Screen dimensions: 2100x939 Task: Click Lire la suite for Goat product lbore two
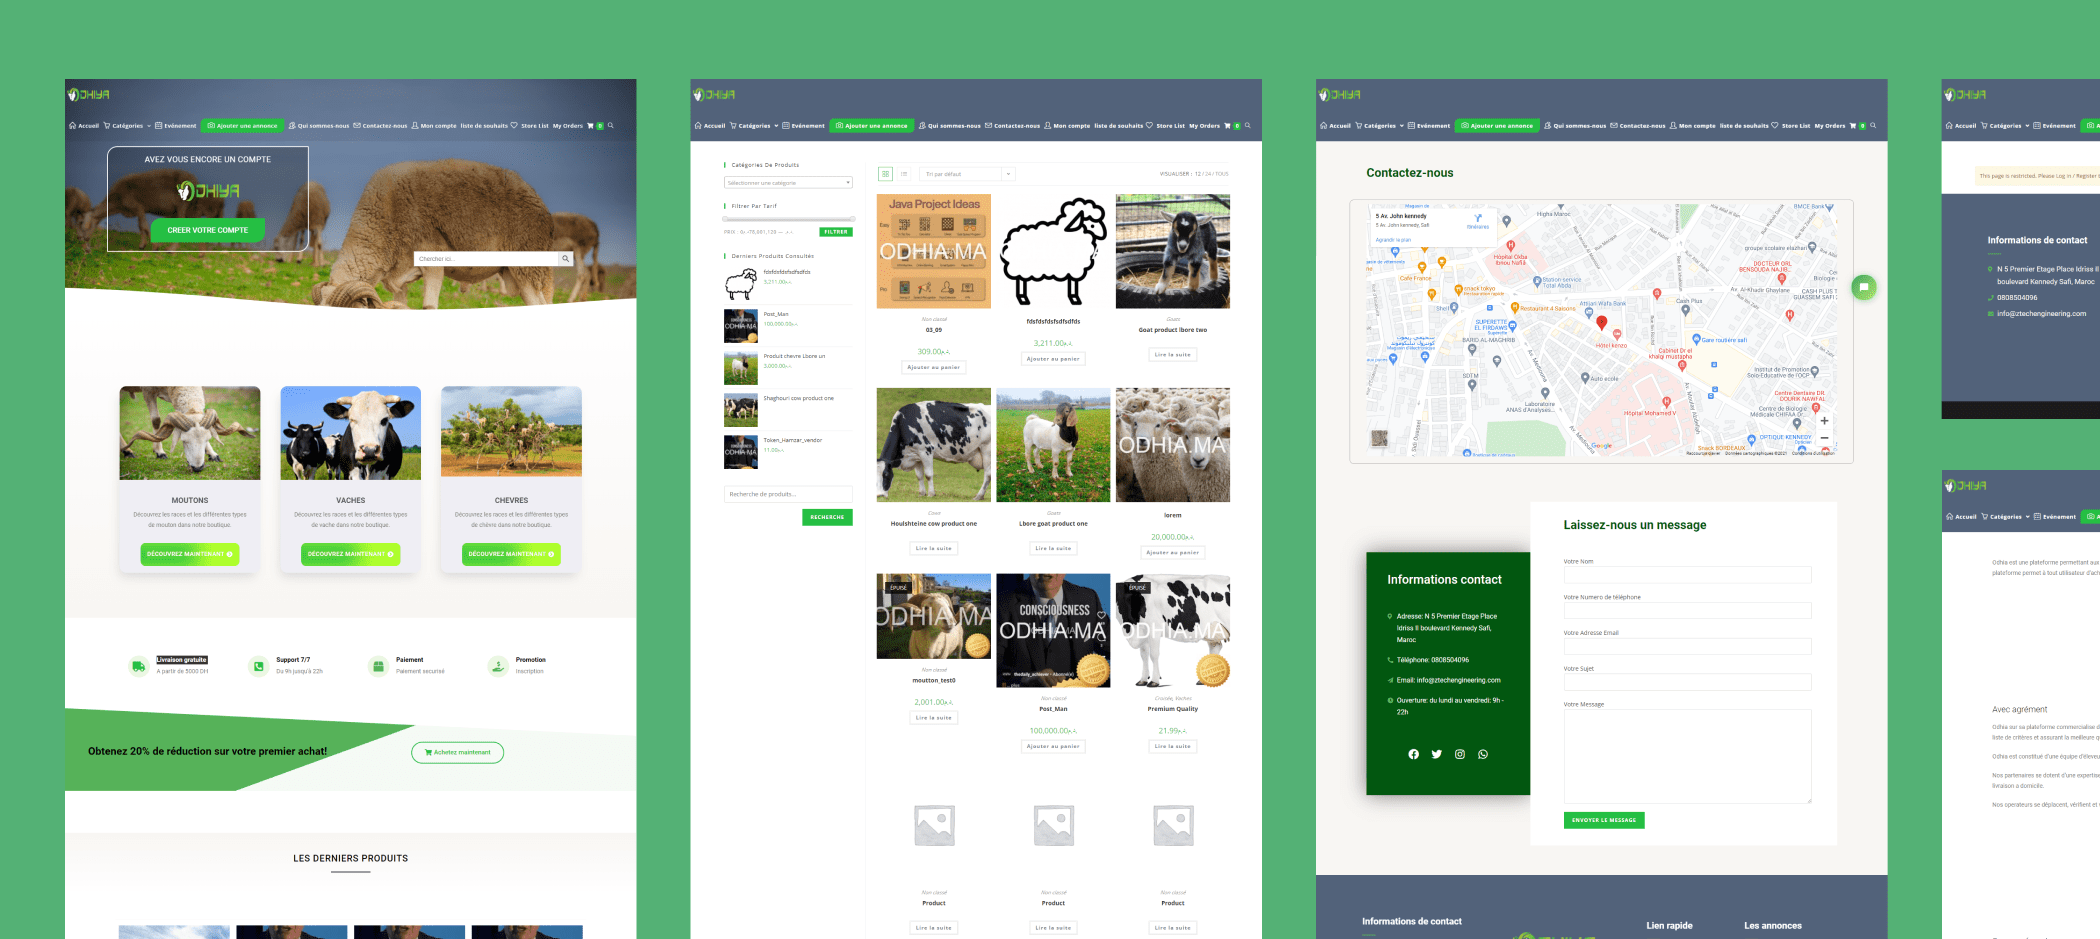coord(1173,354)
